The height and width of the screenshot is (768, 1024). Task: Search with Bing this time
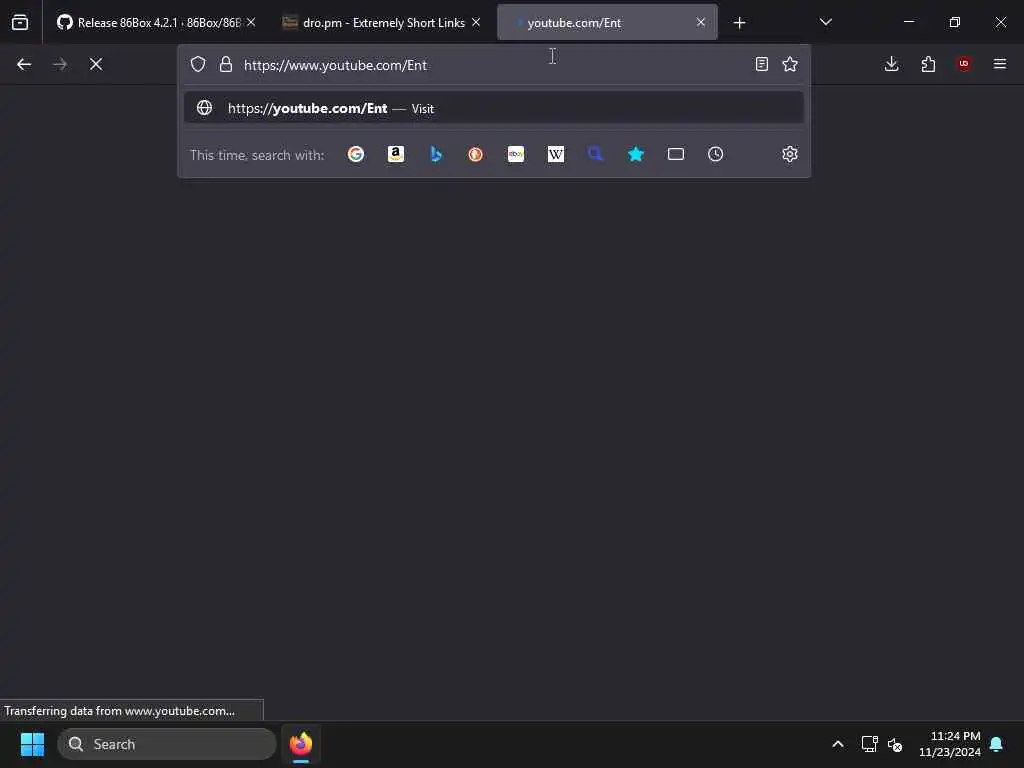[436, 154]
